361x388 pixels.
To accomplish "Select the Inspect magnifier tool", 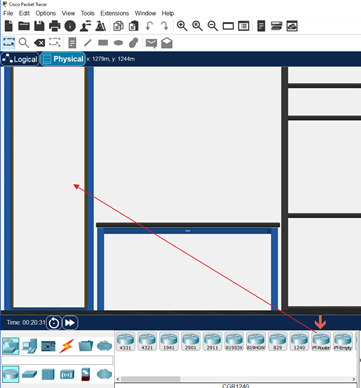I will (24, 43).
